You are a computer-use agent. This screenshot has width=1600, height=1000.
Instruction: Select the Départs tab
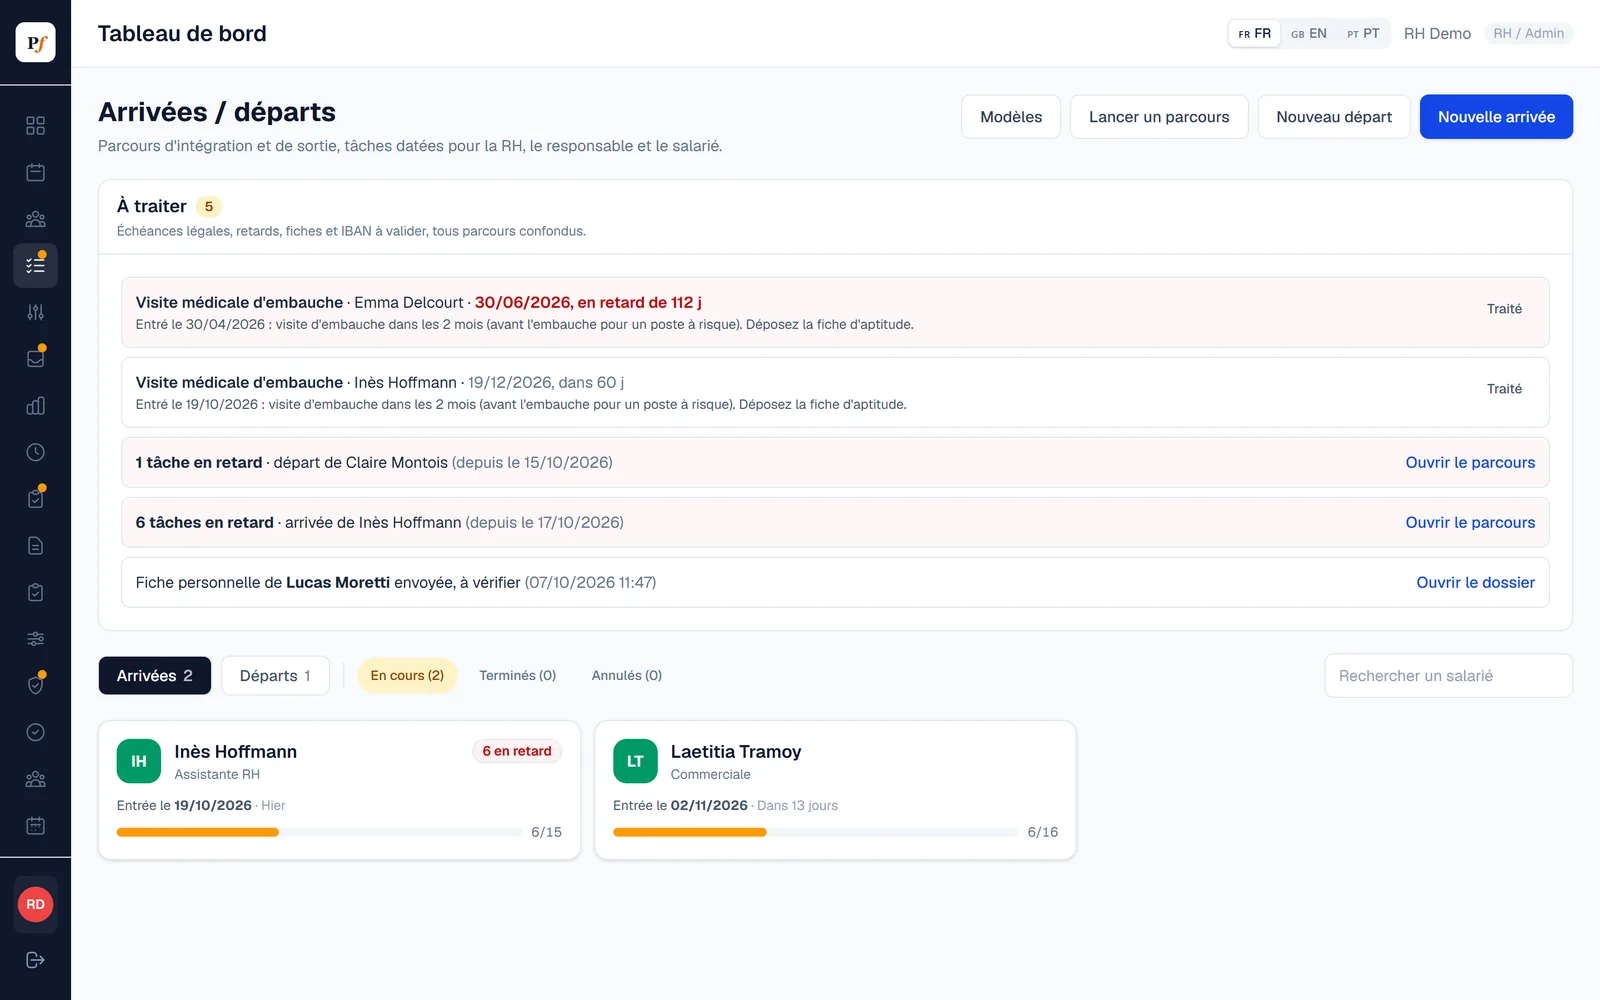point(275,676)
